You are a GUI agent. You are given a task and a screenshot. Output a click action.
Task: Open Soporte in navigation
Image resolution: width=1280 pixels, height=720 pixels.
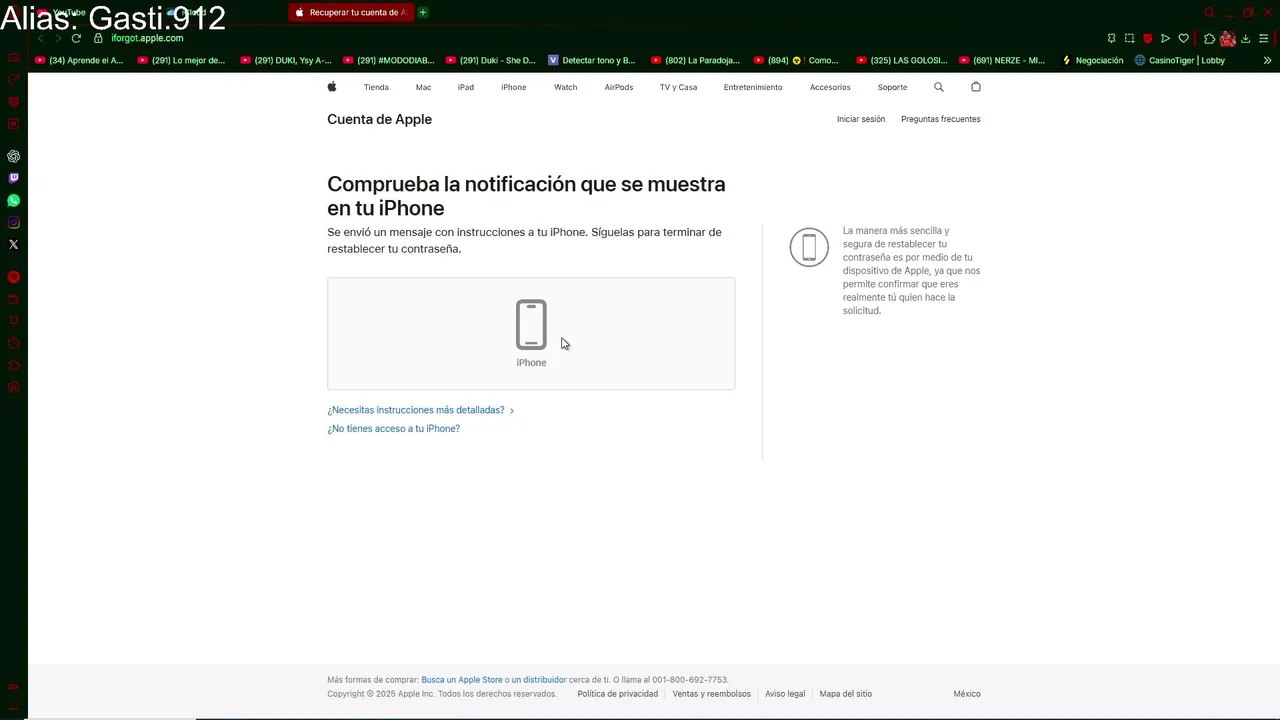click(x=892, y=87)
